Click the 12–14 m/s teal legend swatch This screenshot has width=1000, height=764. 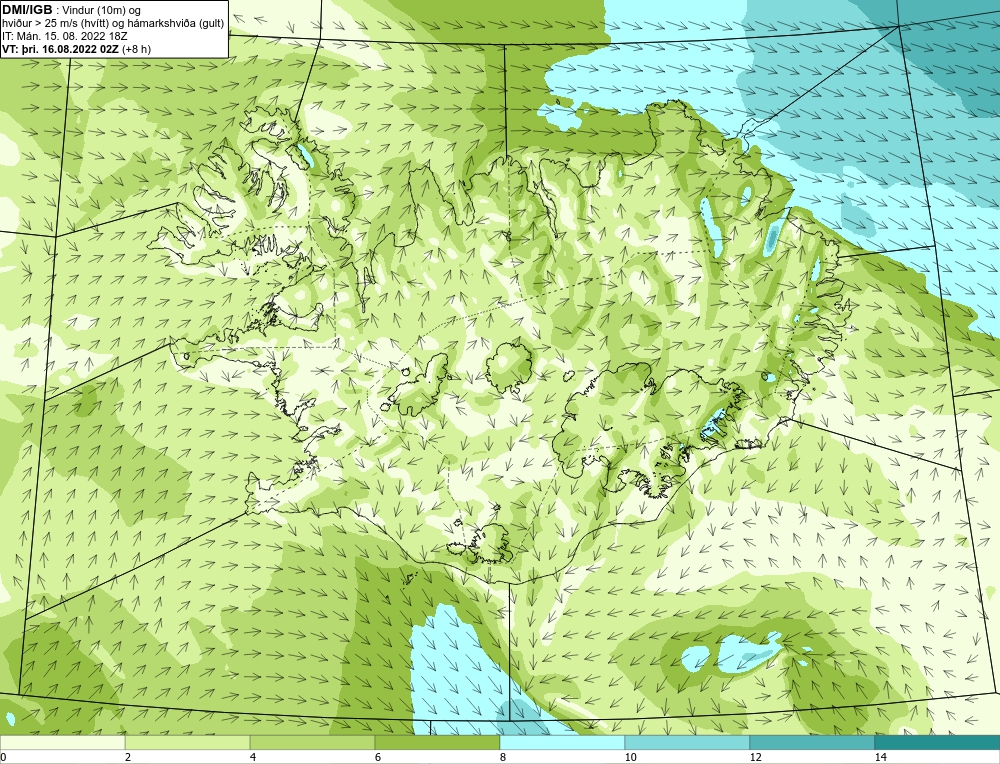pos(812,742)
